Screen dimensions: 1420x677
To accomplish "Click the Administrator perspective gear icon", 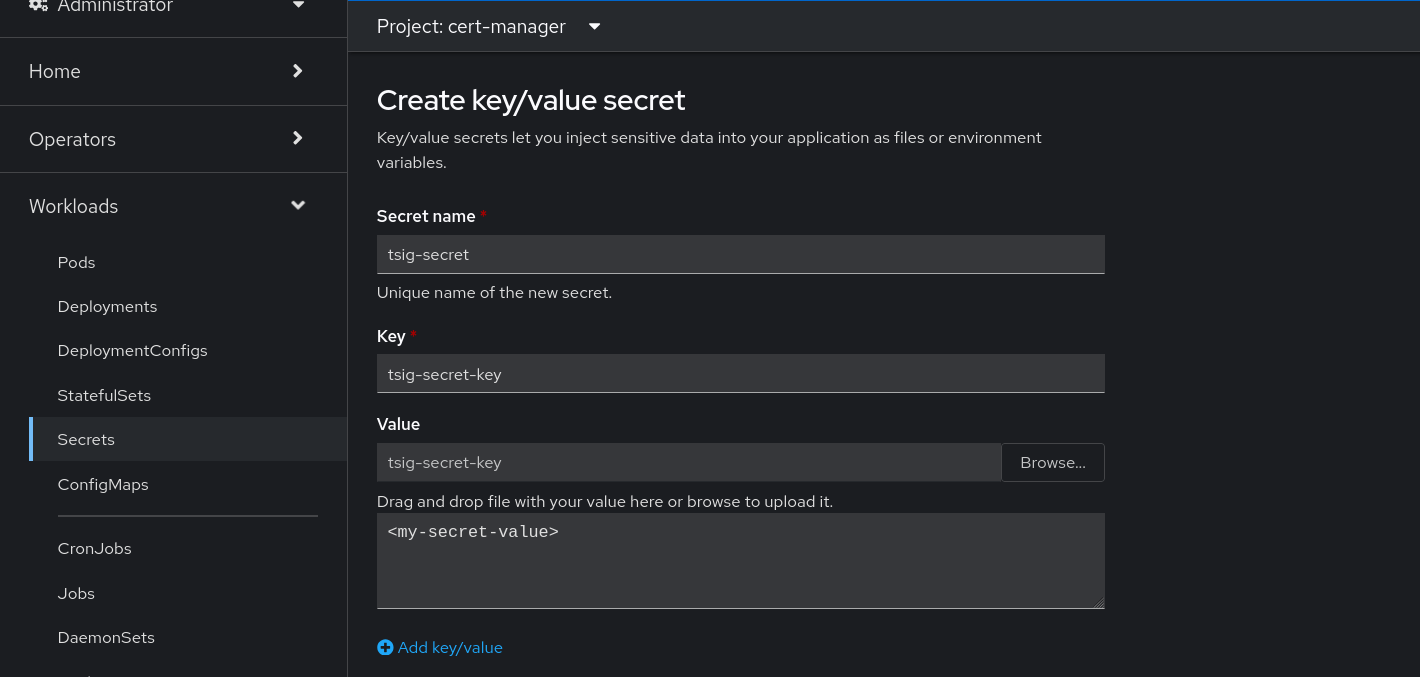I will click(38, 5).
